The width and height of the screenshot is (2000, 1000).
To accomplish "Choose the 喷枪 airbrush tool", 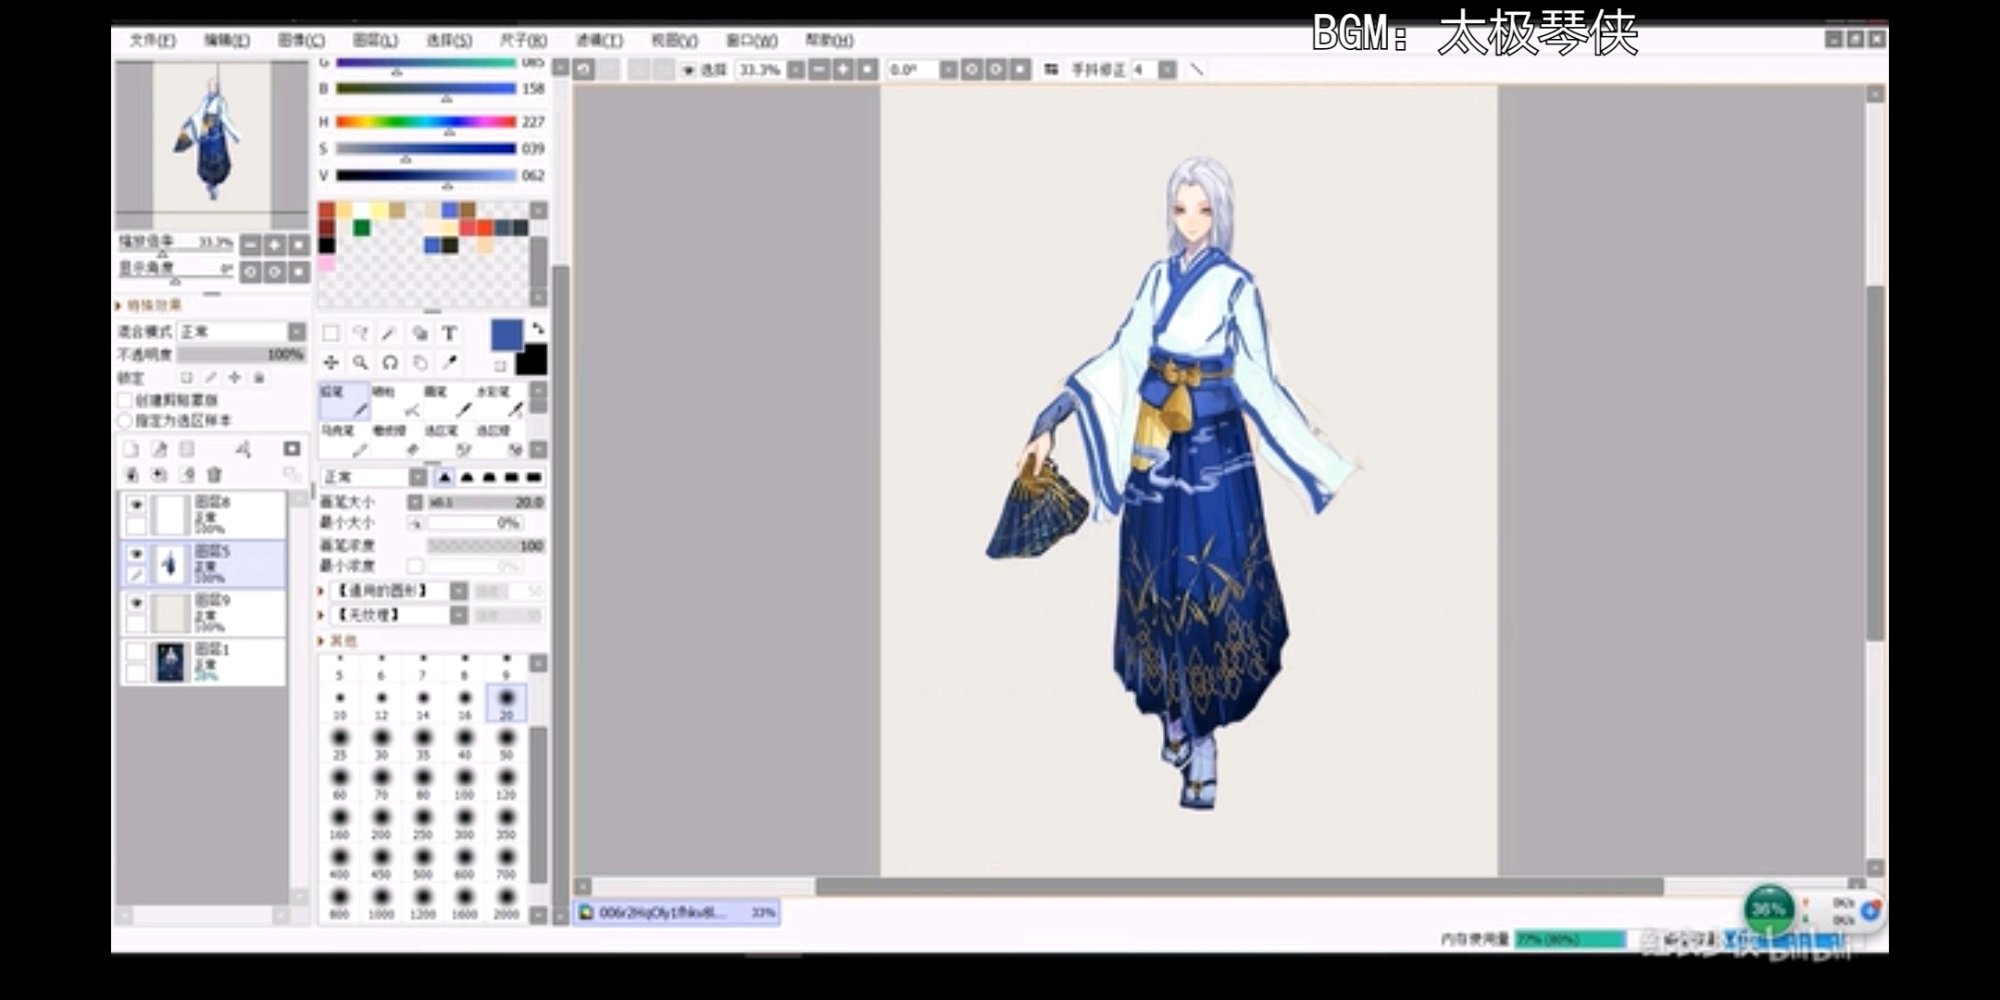I will coord(396,400).
